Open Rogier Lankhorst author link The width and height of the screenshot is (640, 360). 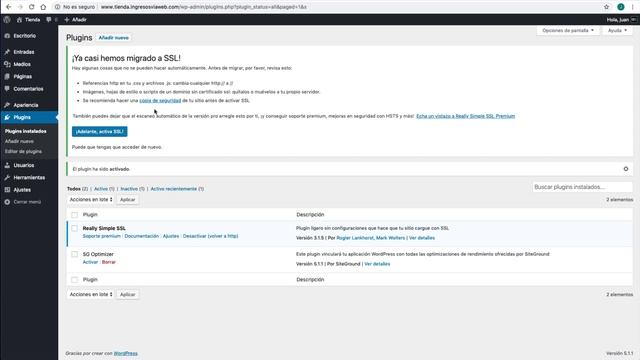(355, 238)
